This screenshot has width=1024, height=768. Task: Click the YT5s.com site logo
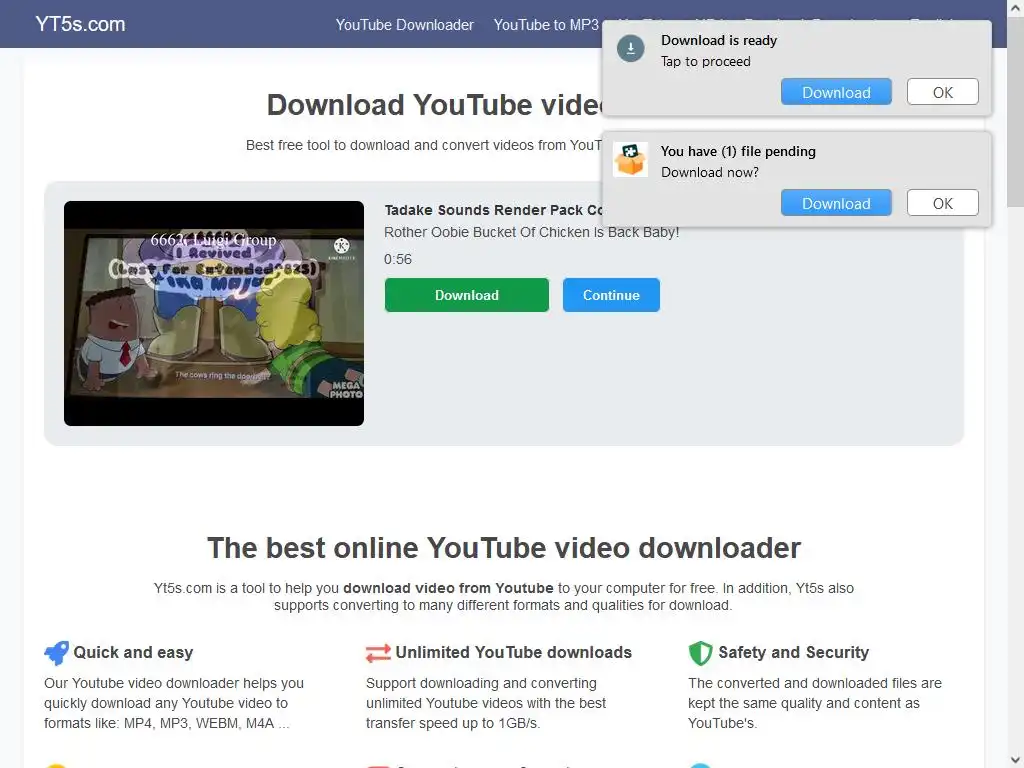click(x=80, y=24)
